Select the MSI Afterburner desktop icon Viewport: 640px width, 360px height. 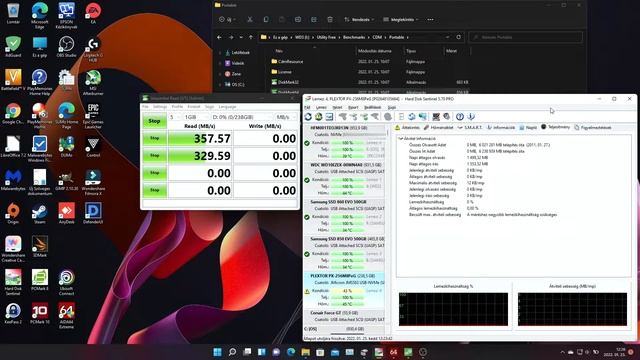pyautogui.click(x=93, y=82)
